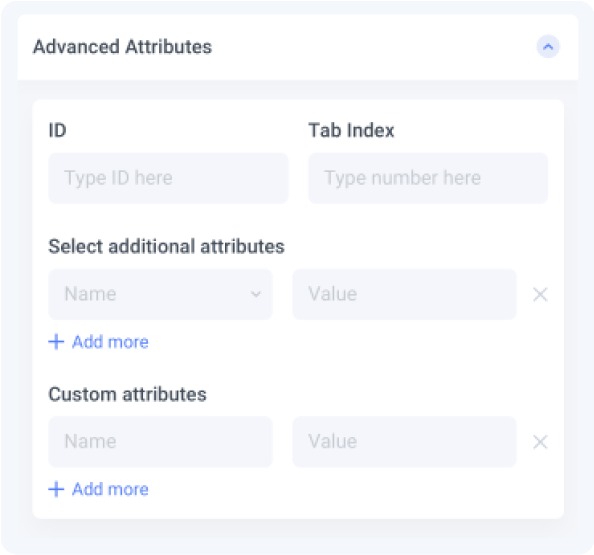The image size is (594, 555).
Task: Remove the custom attribute row with X
Action: tap(540, 442)
